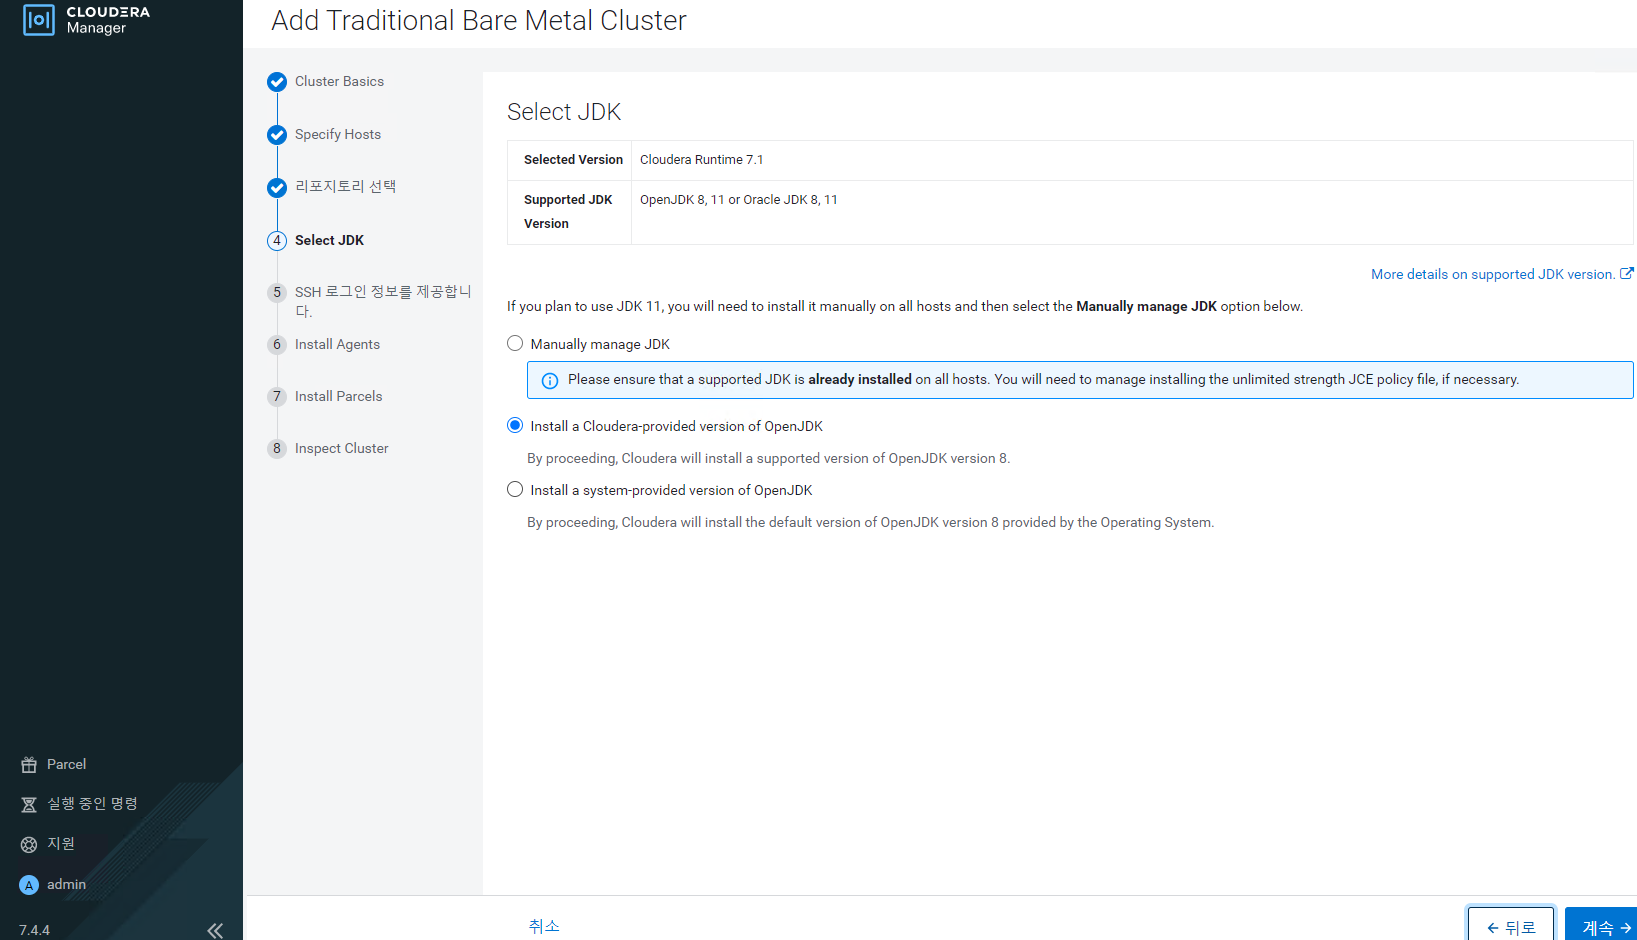Select Install a system-provided OpenJDK radio

point(515,489)
